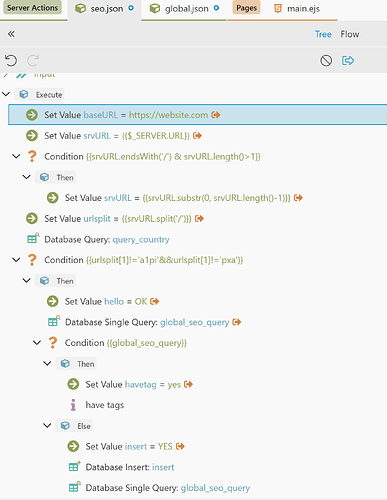This screenshot has height=500, width=387.
Task: Click the disable (circle-slash) toolbar icon
Action: tap(326, 61)
